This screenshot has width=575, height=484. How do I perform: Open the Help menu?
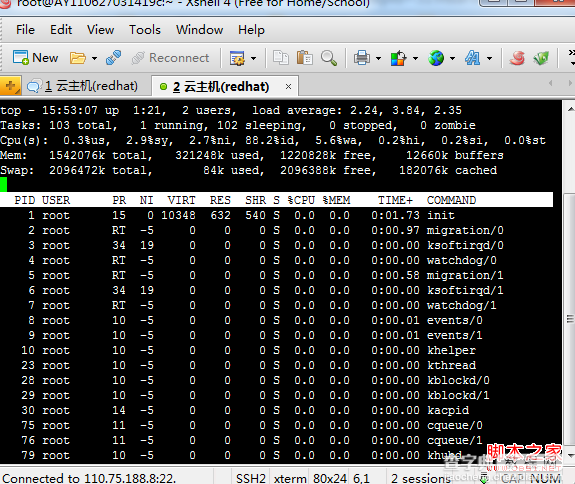click(x=251, y=30)
